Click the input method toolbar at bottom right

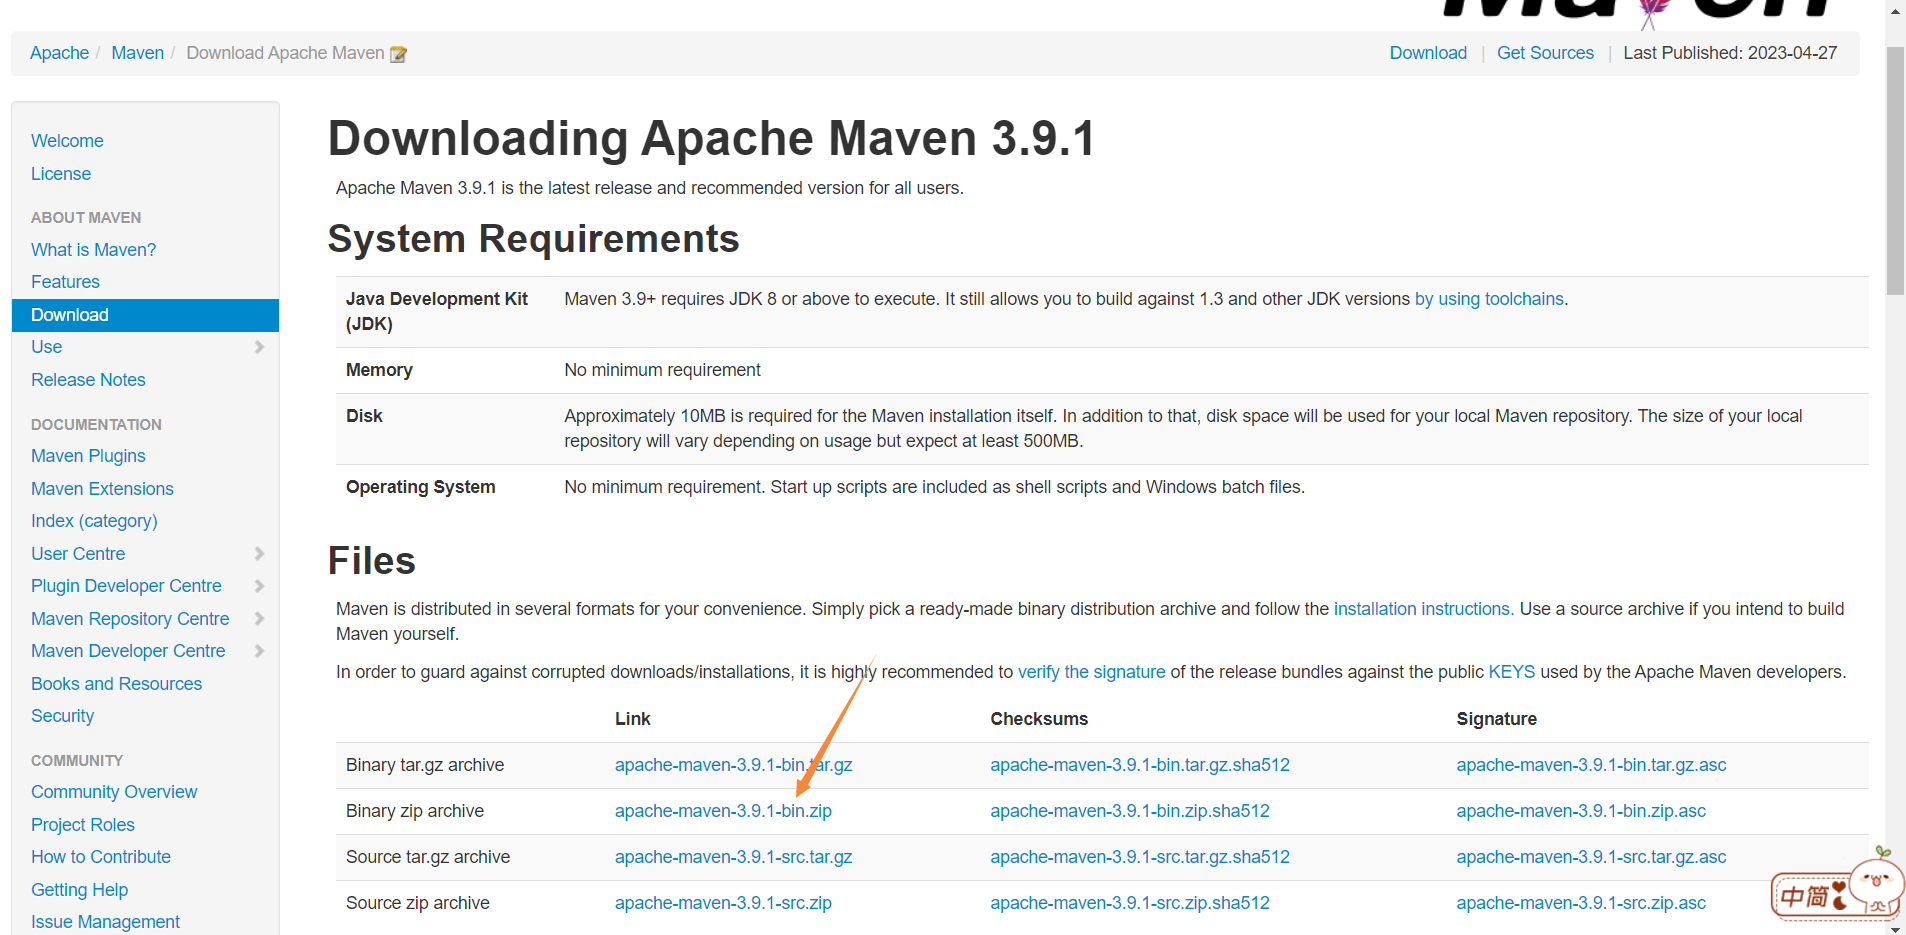1837,886
